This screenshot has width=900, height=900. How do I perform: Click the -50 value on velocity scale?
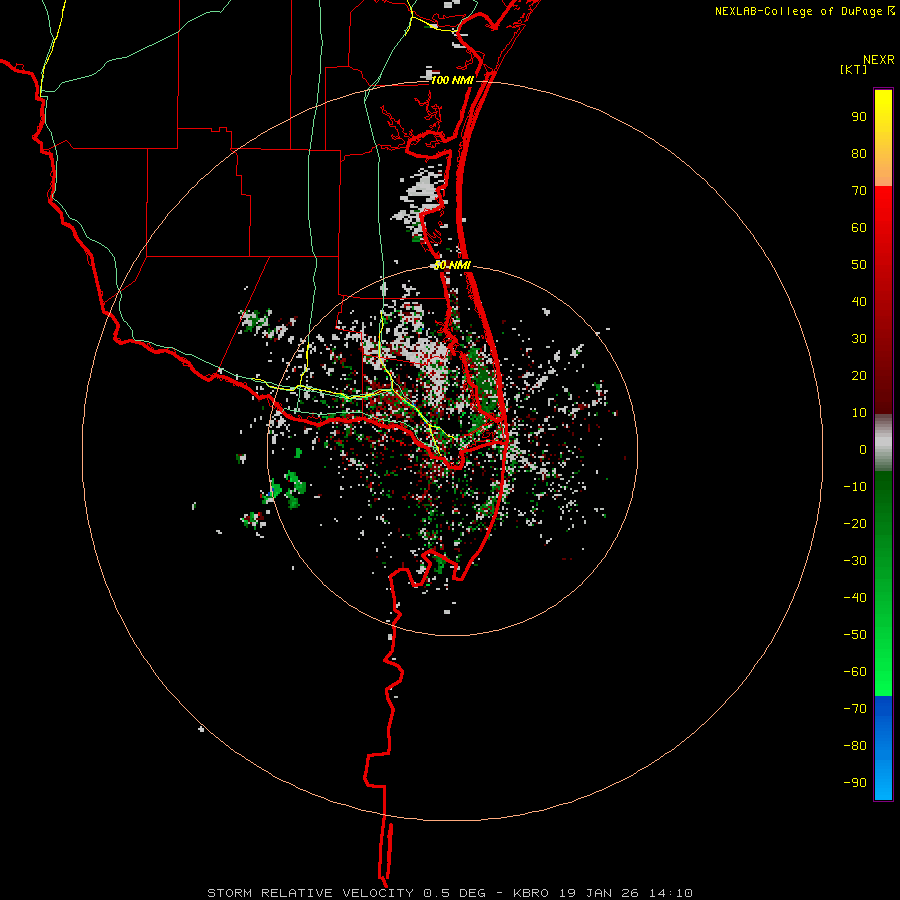855,635
